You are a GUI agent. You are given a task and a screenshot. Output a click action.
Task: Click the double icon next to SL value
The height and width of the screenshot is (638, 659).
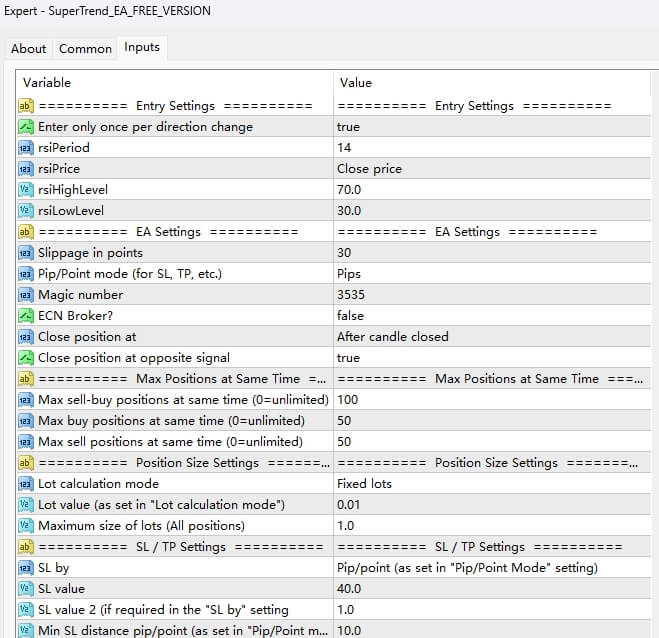pos(26,589)
